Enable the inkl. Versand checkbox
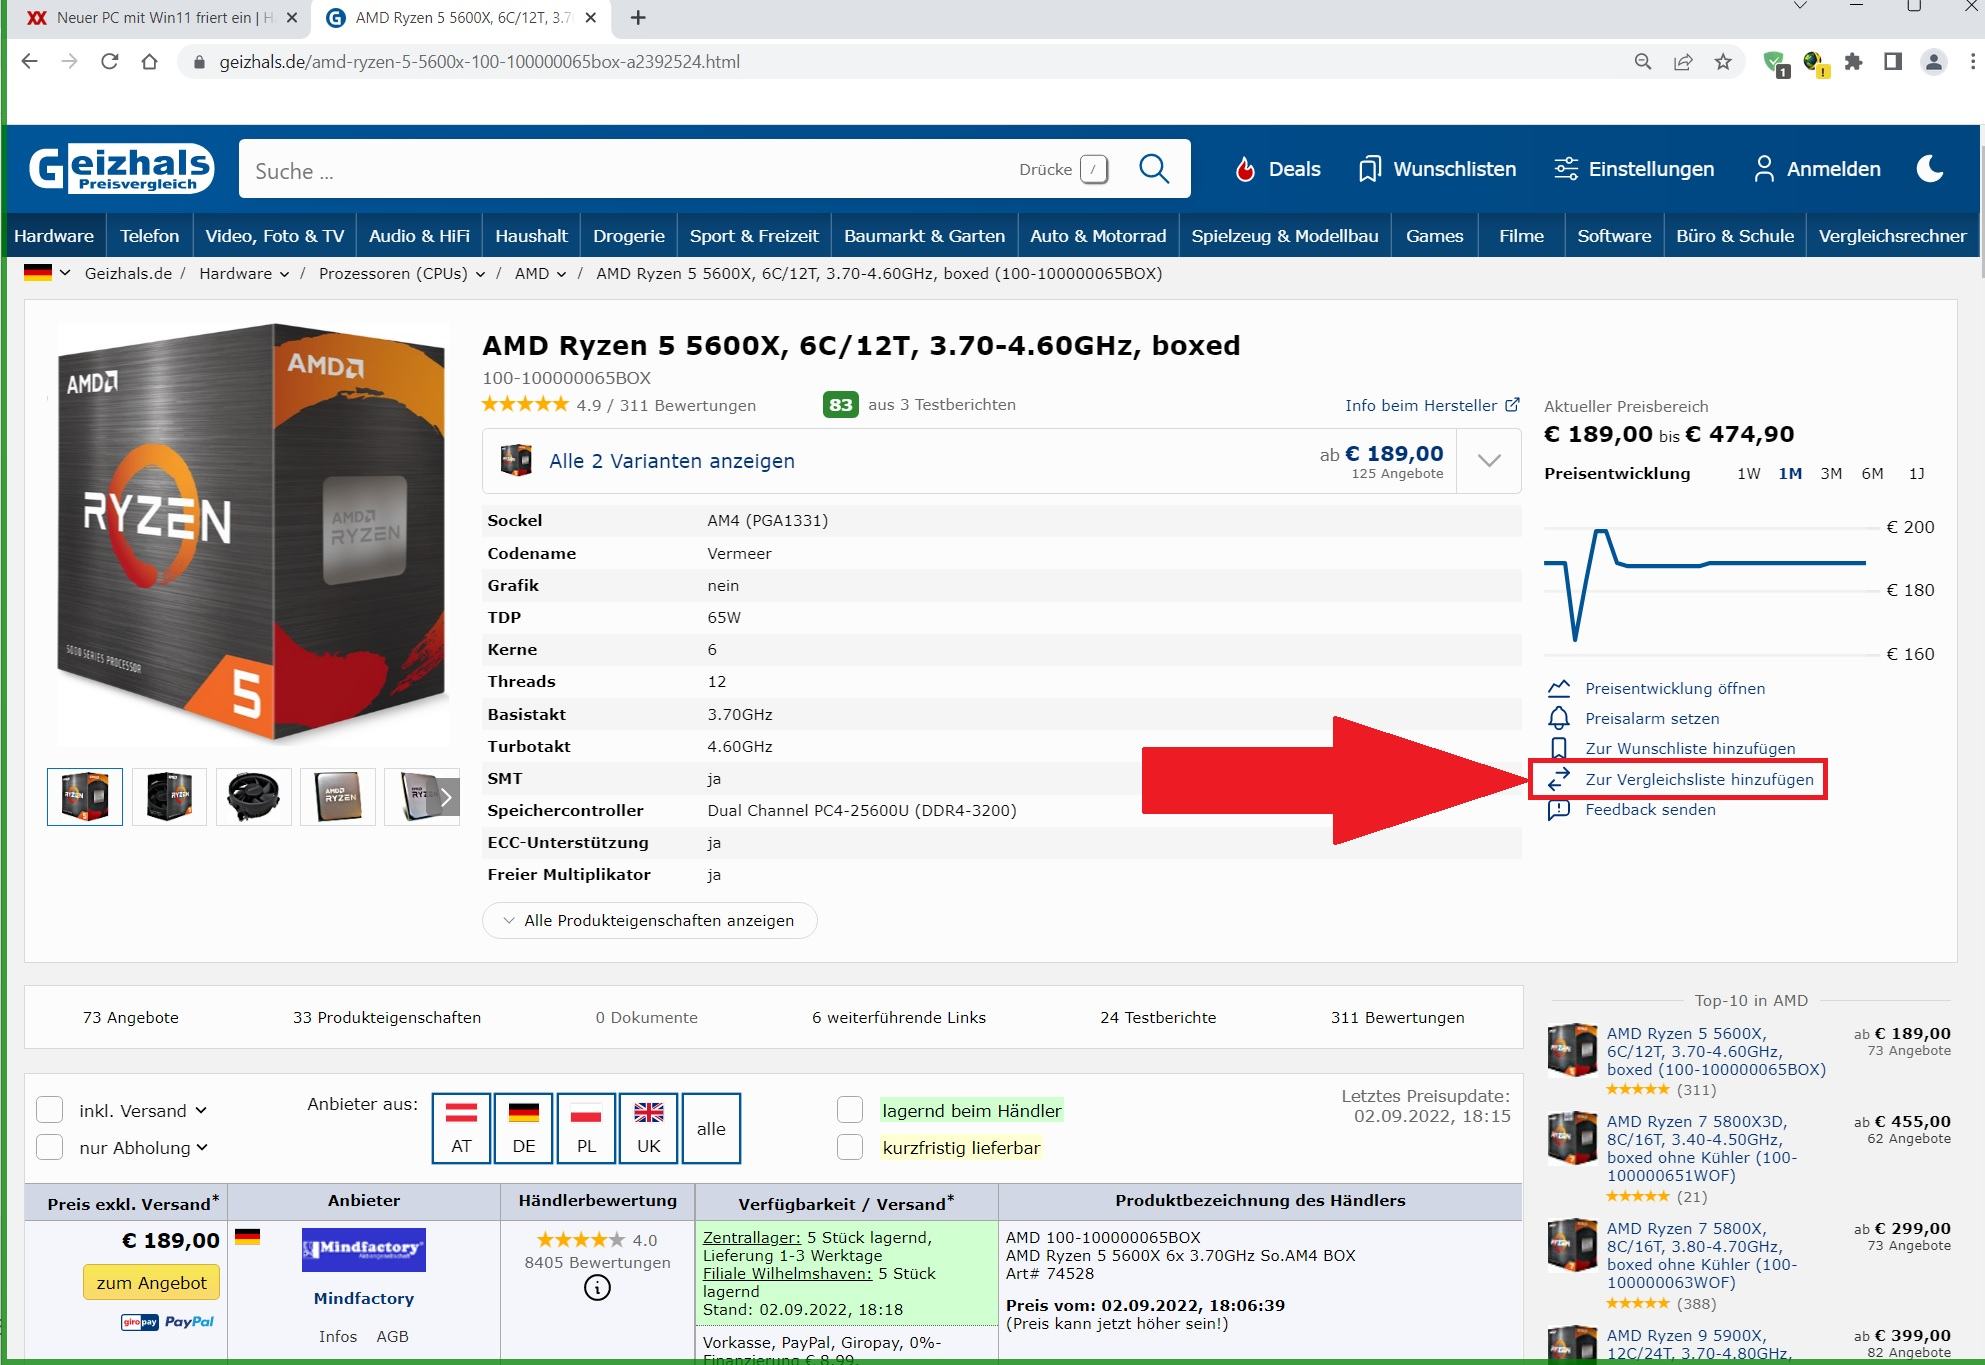The width and height of the screenshot is (1985, 1365). coord(50,1110)
